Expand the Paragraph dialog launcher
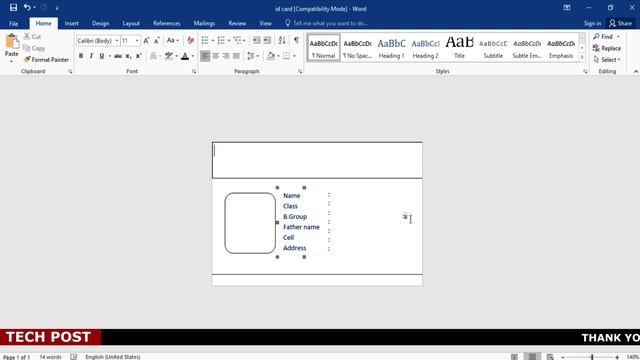Viewport: 640px width, 360px height. [300, 71]
